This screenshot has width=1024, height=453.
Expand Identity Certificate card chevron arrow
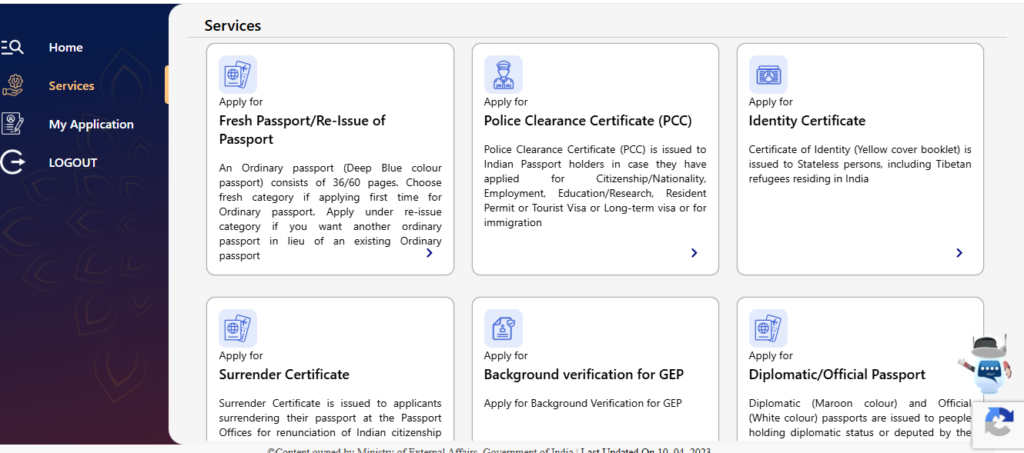coord(959,253)
